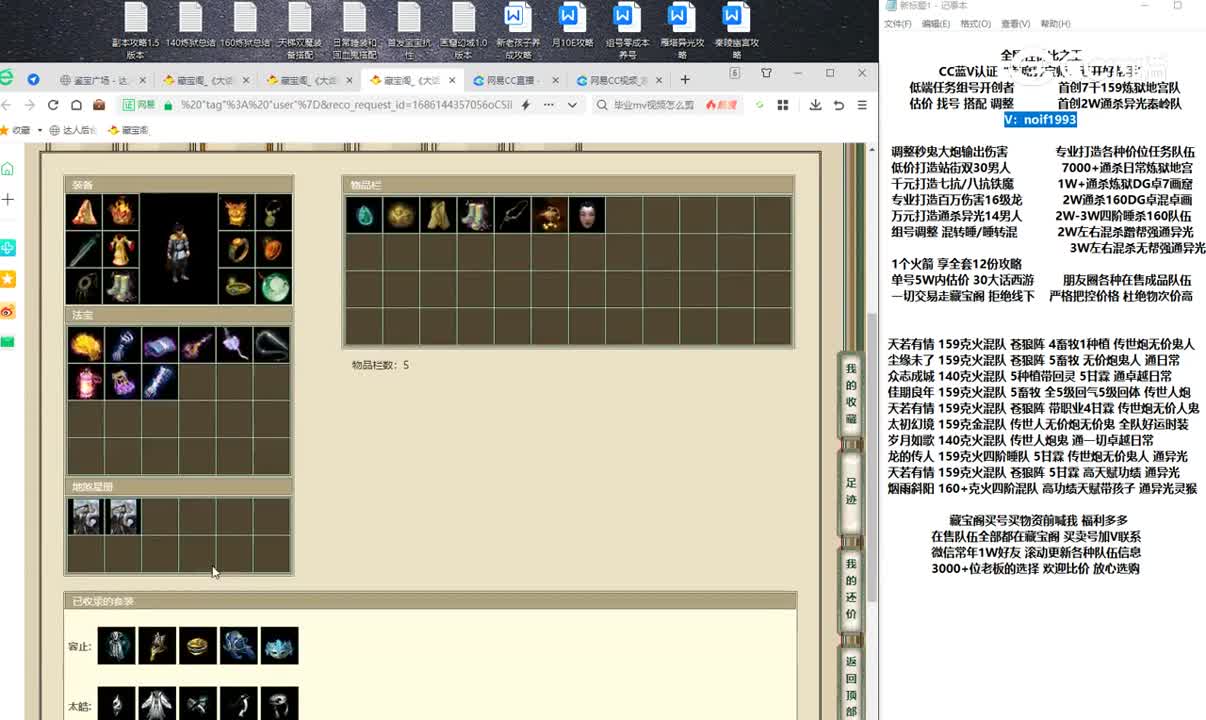This screenshot has width=1206, height=720.
Task: Select the pointed hat equipment icon
Action: 84,212
